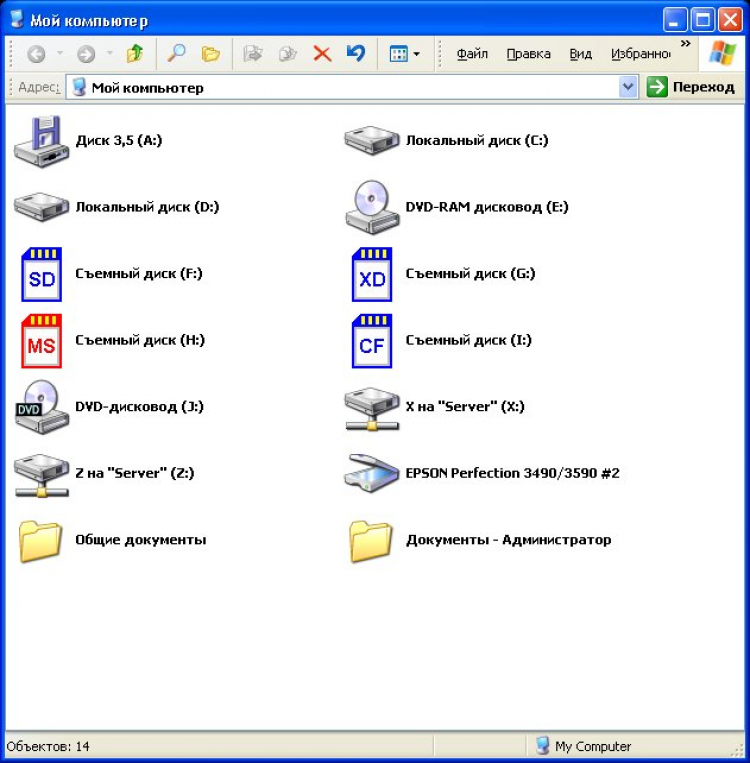Open the Вид menu
Screen dimensions: 750x763
click(x=581, y=54)
